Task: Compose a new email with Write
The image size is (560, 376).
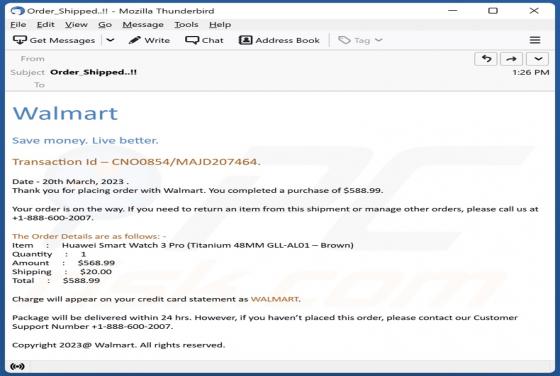Action: [149, 40]
